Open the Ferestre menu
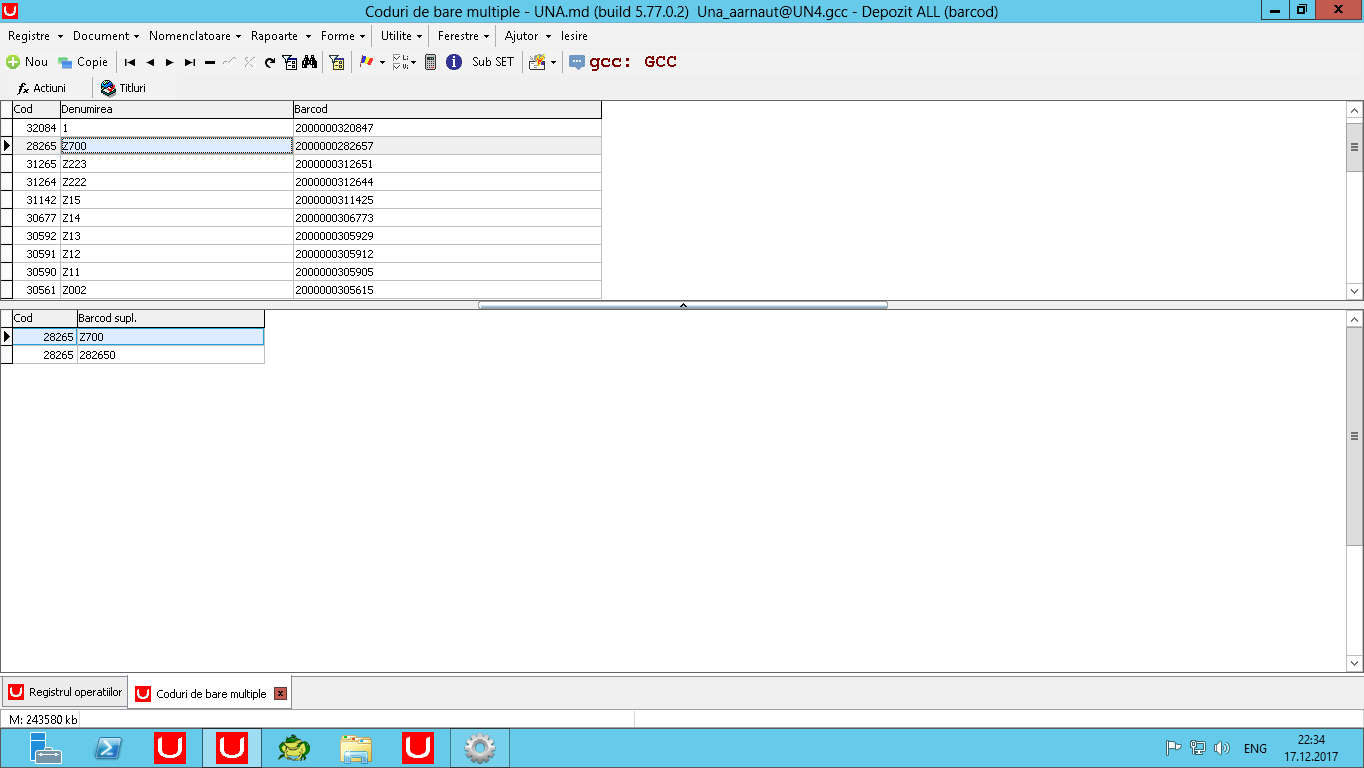 coord(464,35)
